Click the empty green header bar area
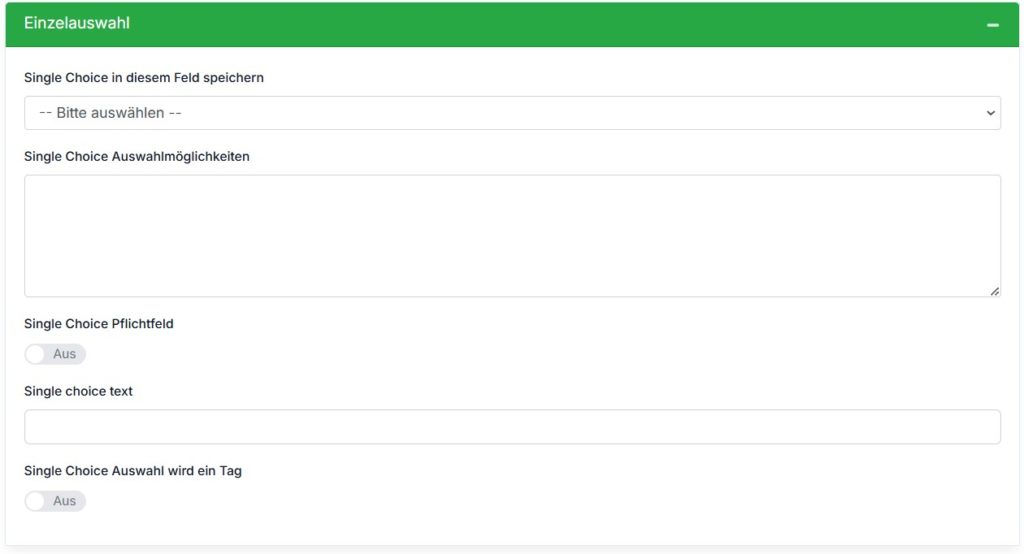The width and height of the screenshot is (1024, 554). tap(555, 24)
